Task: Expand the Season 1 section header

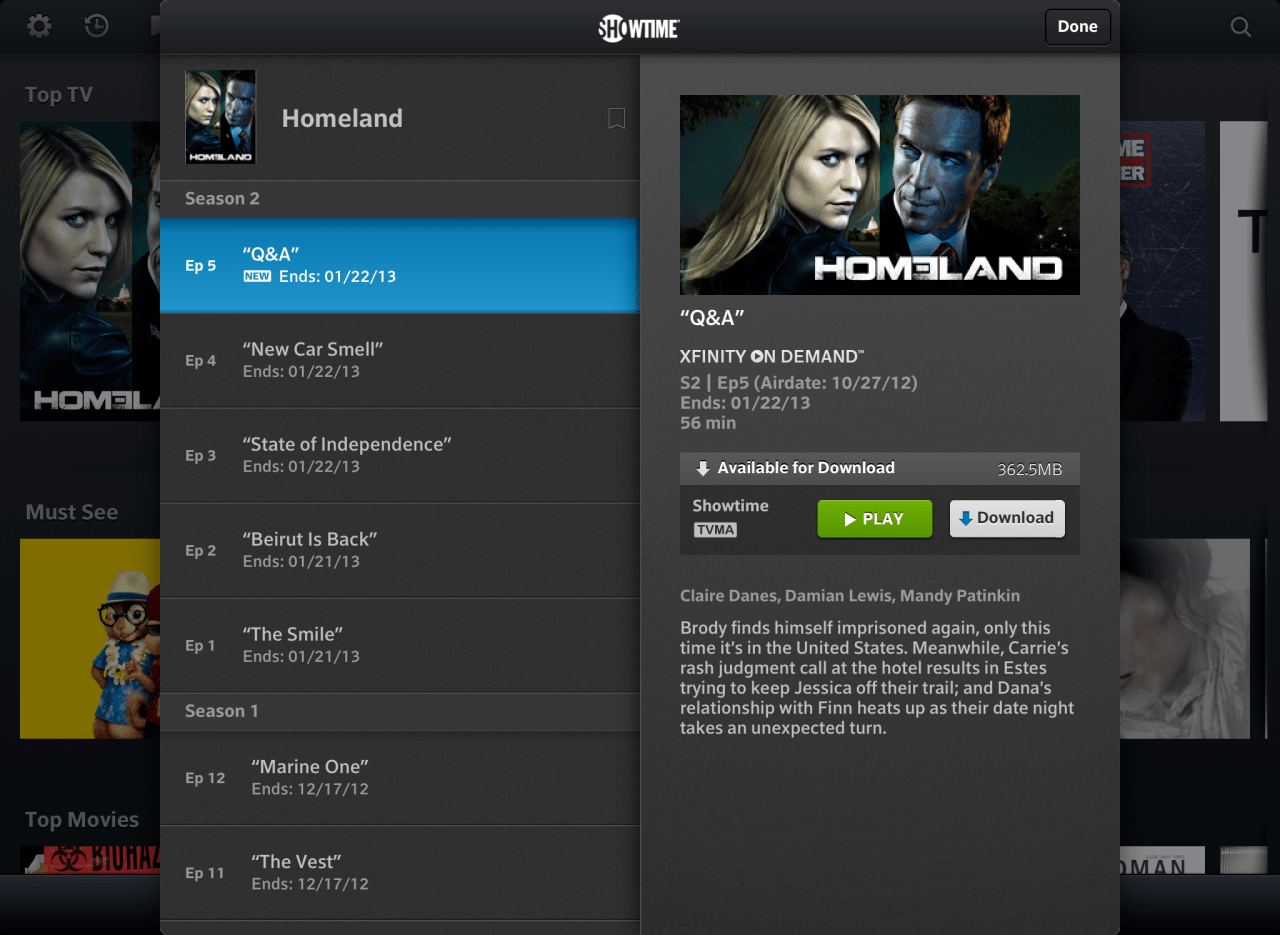Action: [400, 711]
